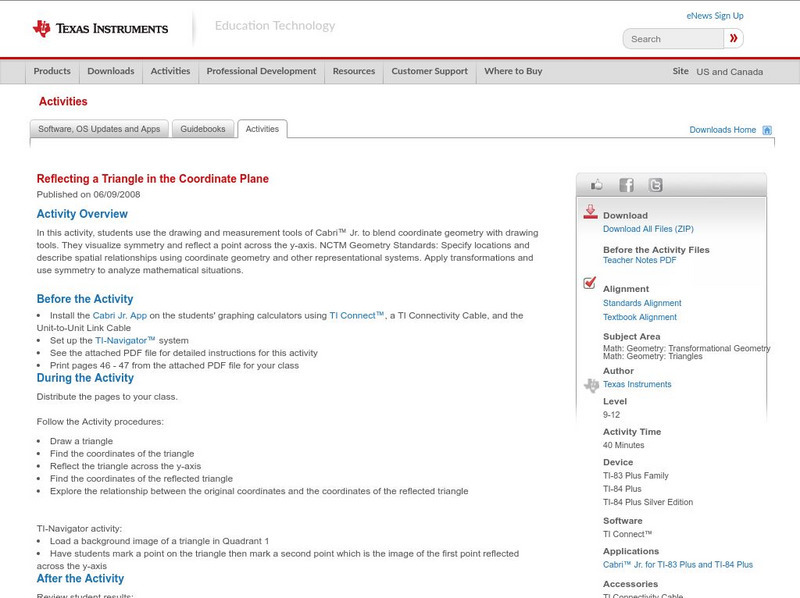Click Load a background image bullet
This screenshot has height=598, width=800.
tap(159, 541)
